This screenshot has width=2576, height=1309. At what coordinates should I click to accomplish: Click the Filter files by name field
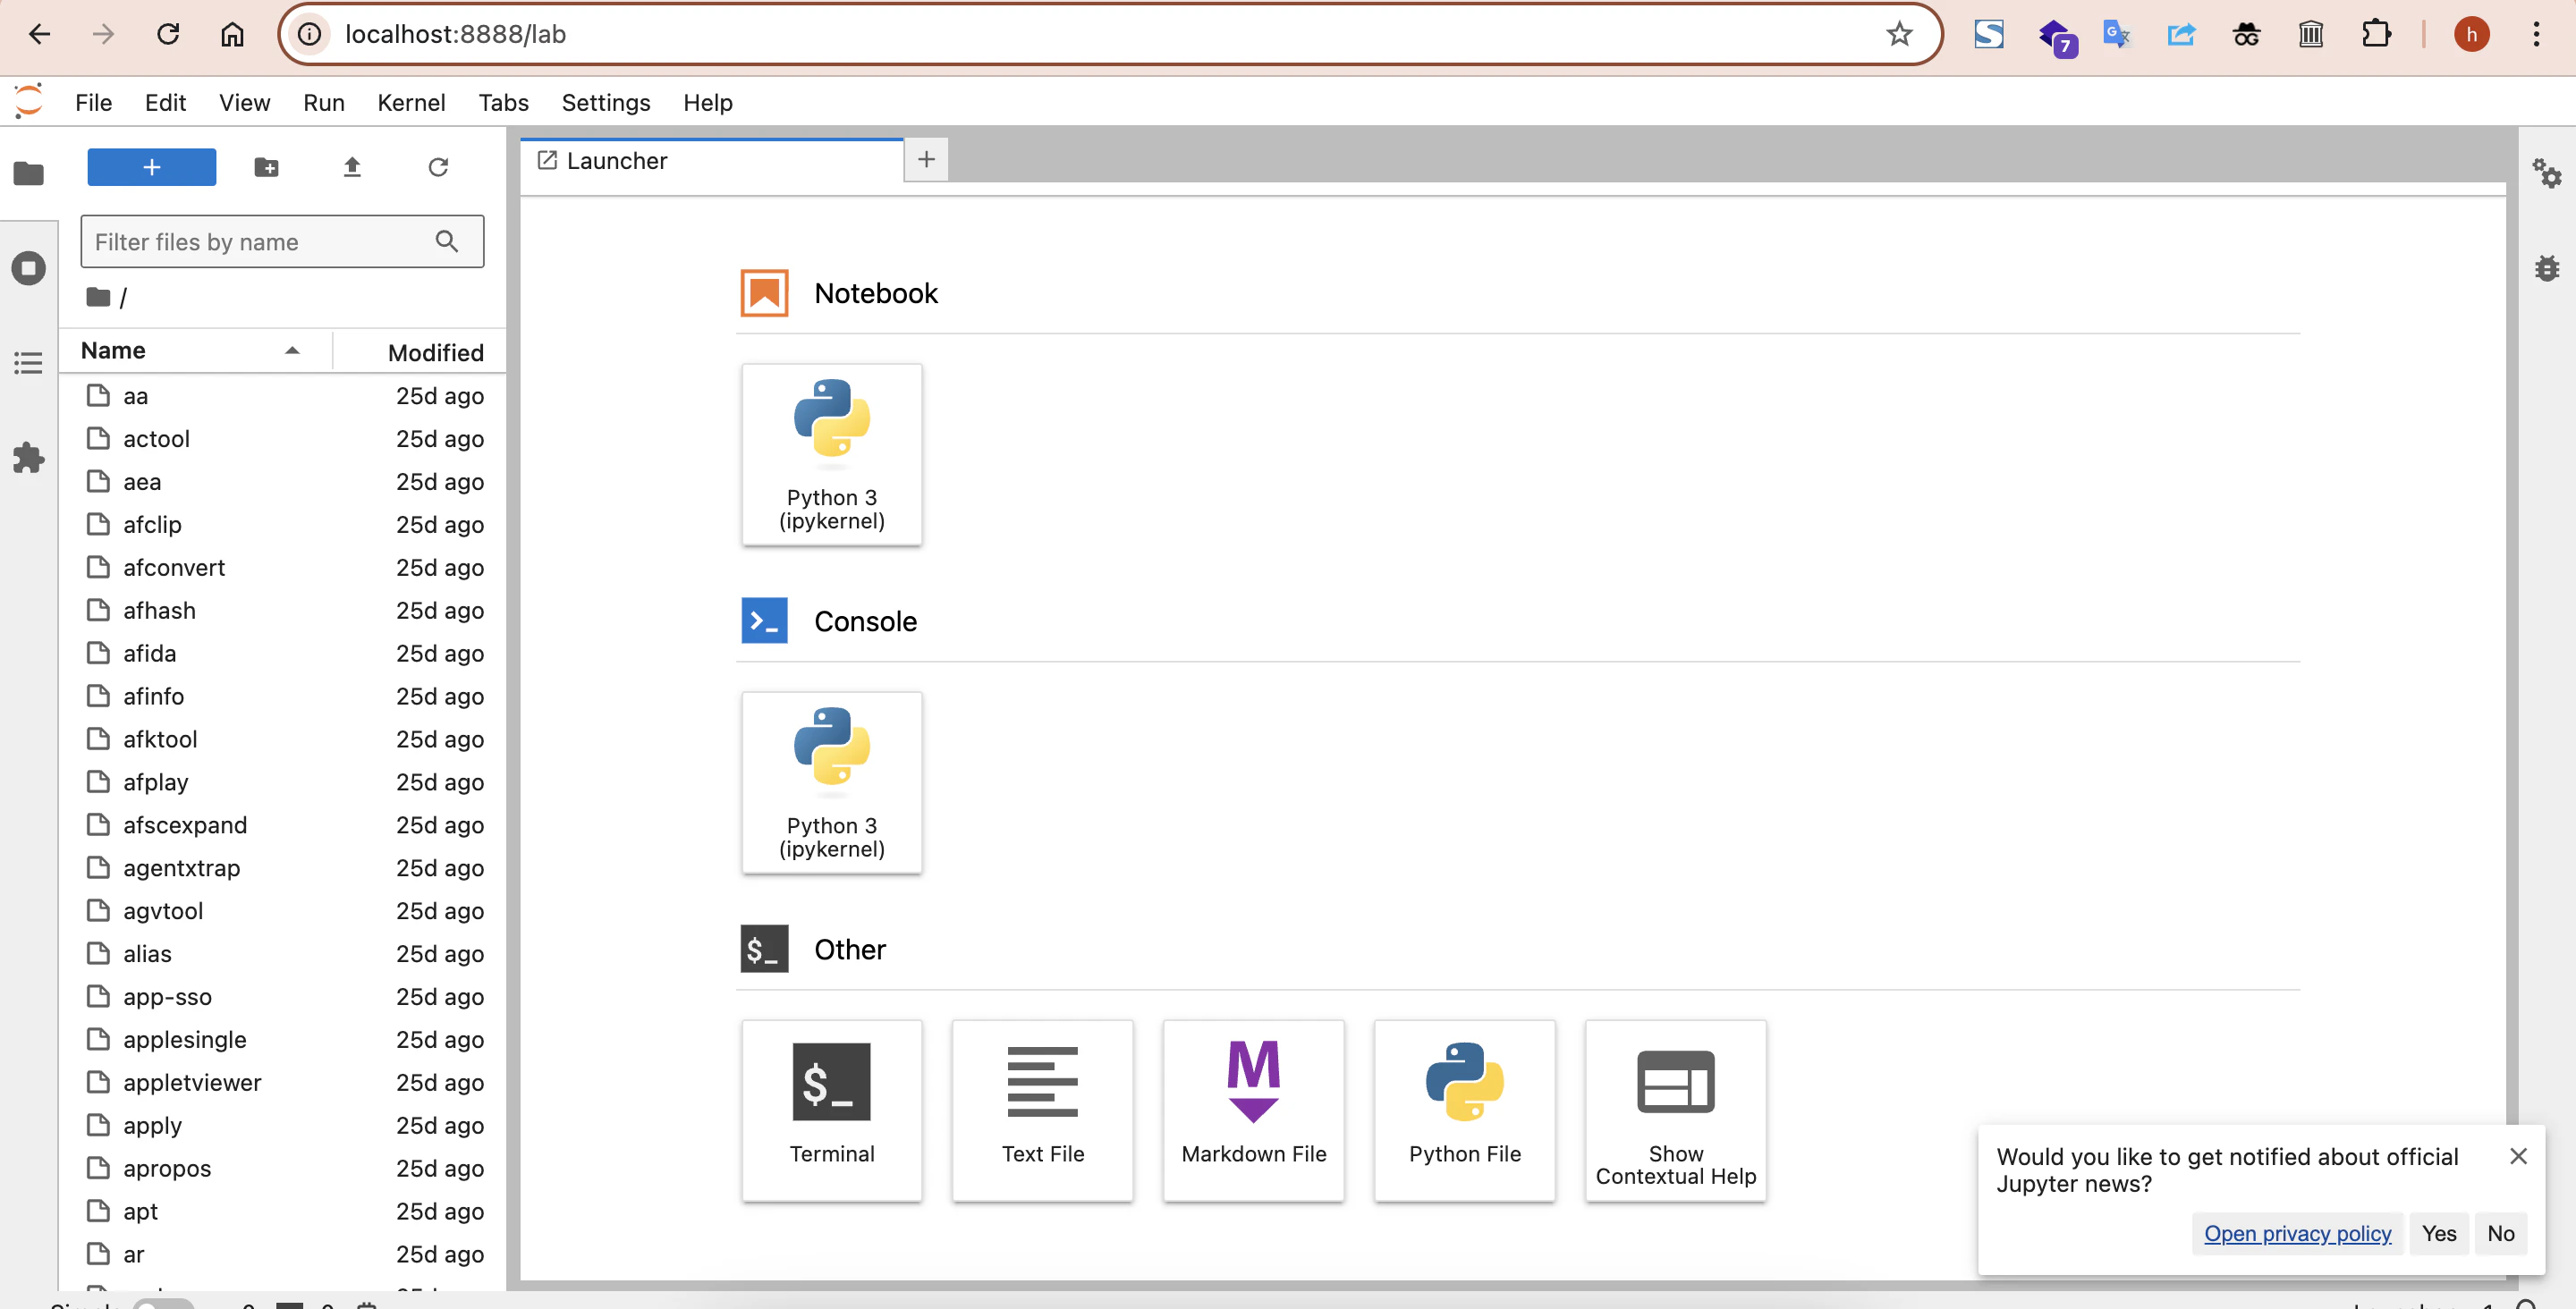282,241
